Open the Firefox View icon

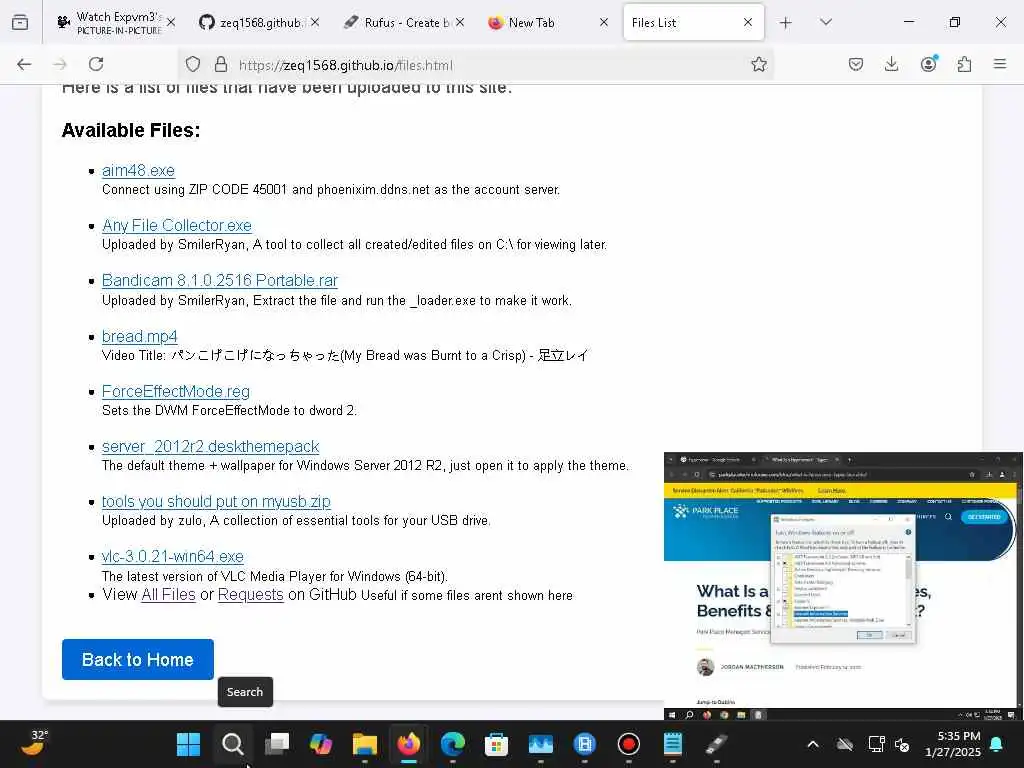tap(20, 22)
